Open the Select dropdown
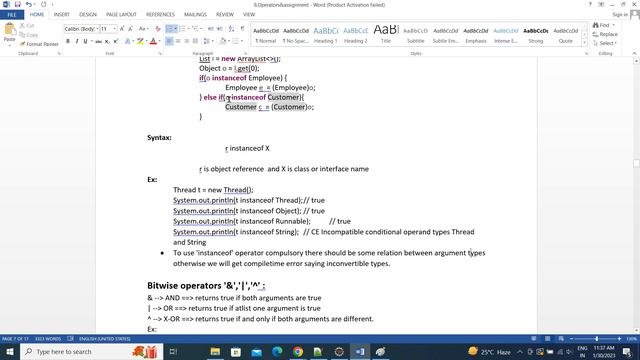Image resolution: width=640 pixels, height=360 pixels. [605, 43]
